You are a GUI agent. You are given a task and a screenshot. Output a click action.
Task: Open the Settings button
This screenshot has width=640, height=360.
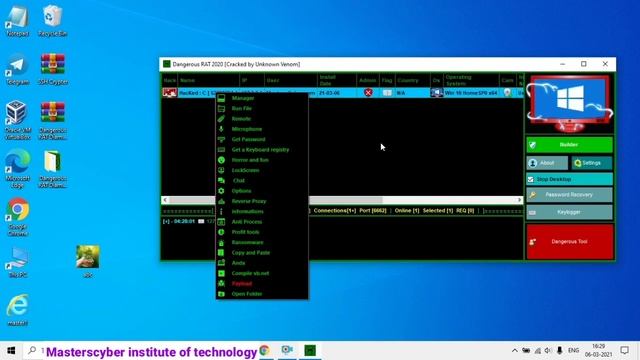[591, 163]
